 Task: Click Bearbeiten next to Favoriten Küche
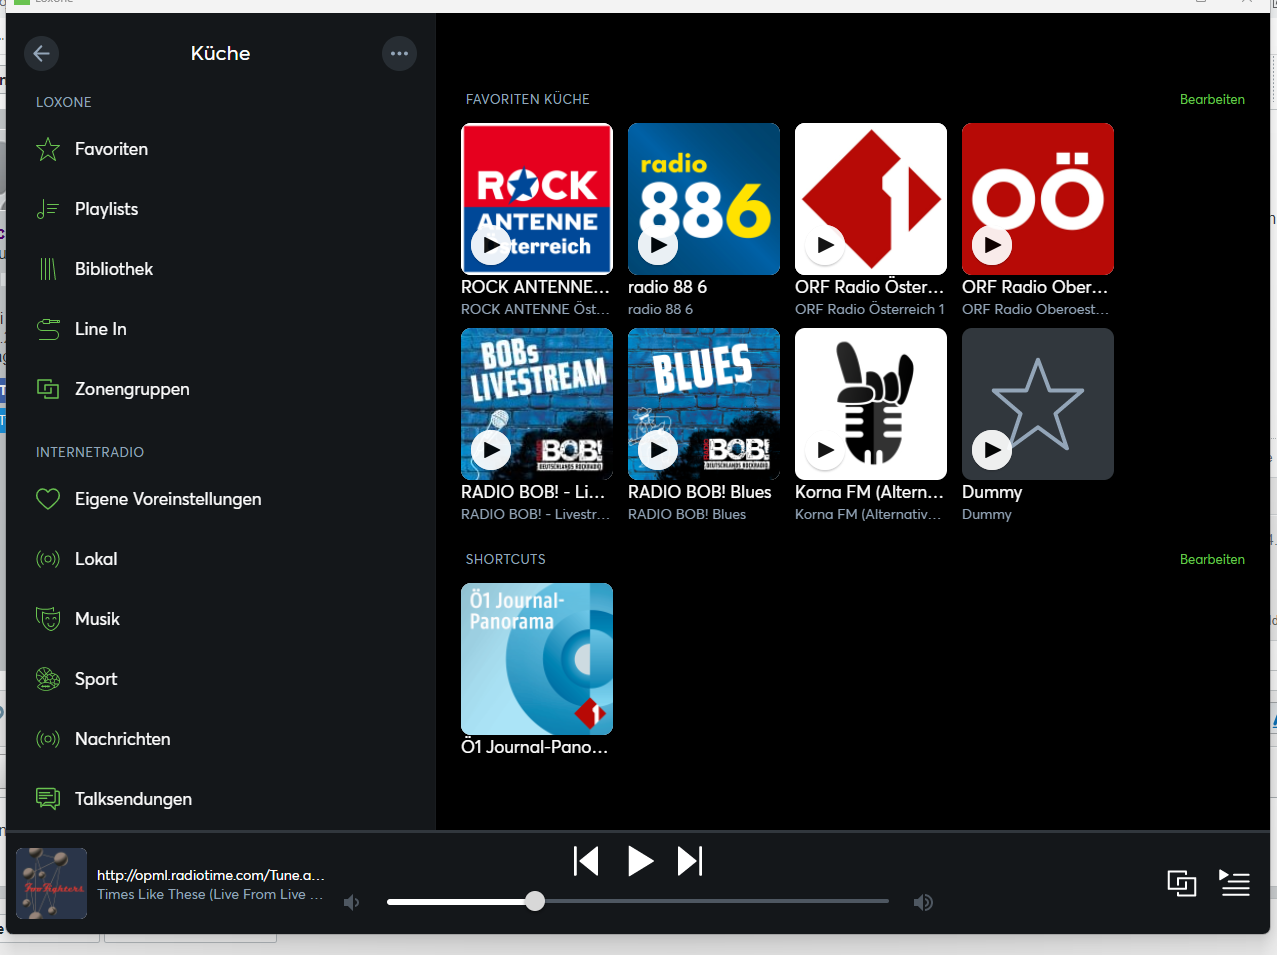click(1212, 99)
